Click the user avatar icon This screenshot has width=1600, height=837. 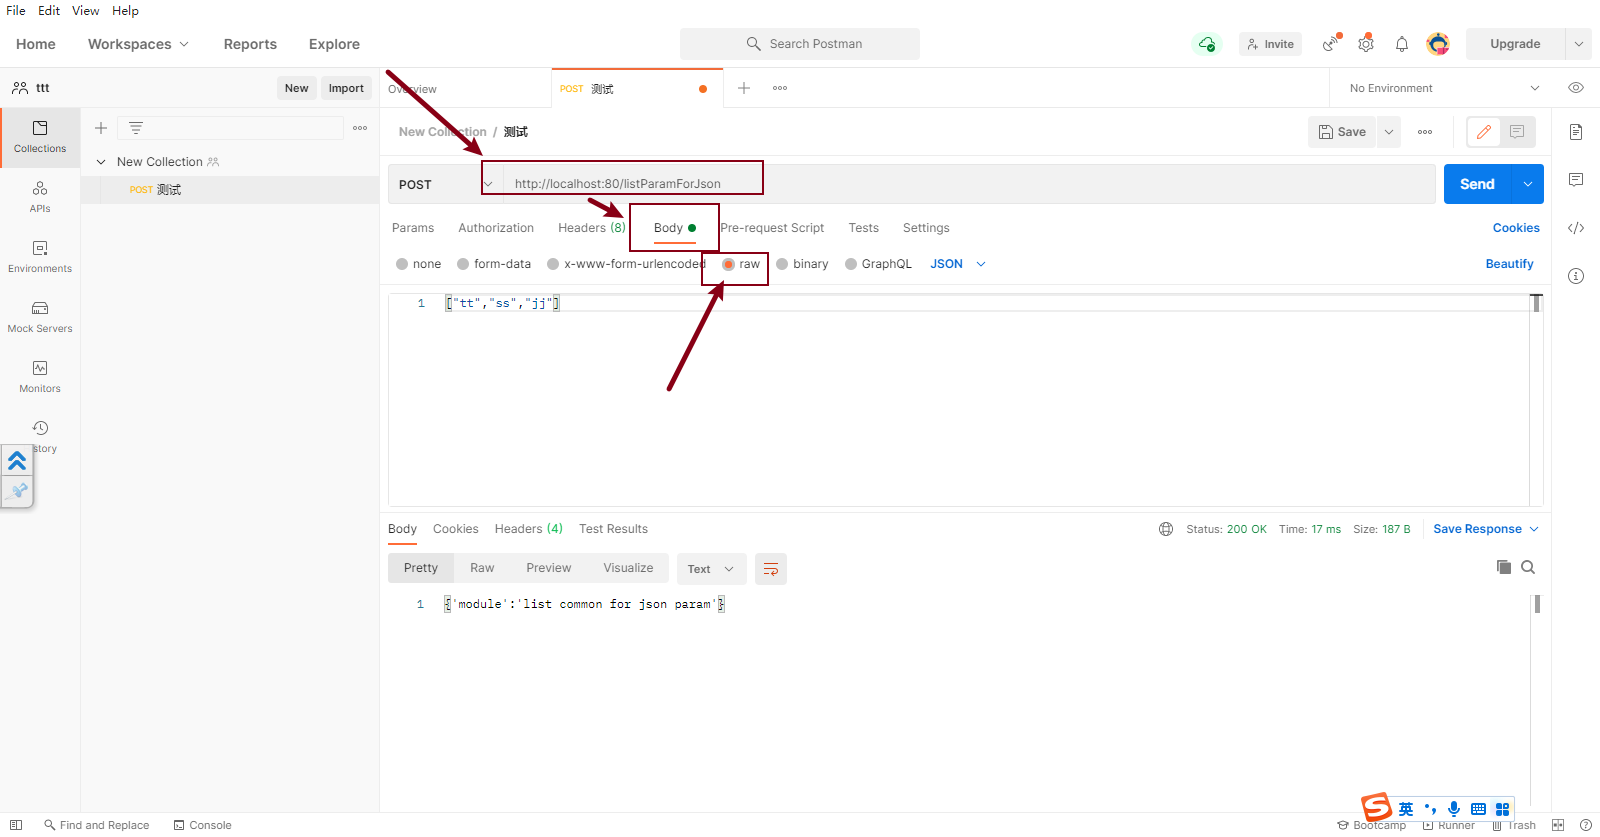[1438, 44]
